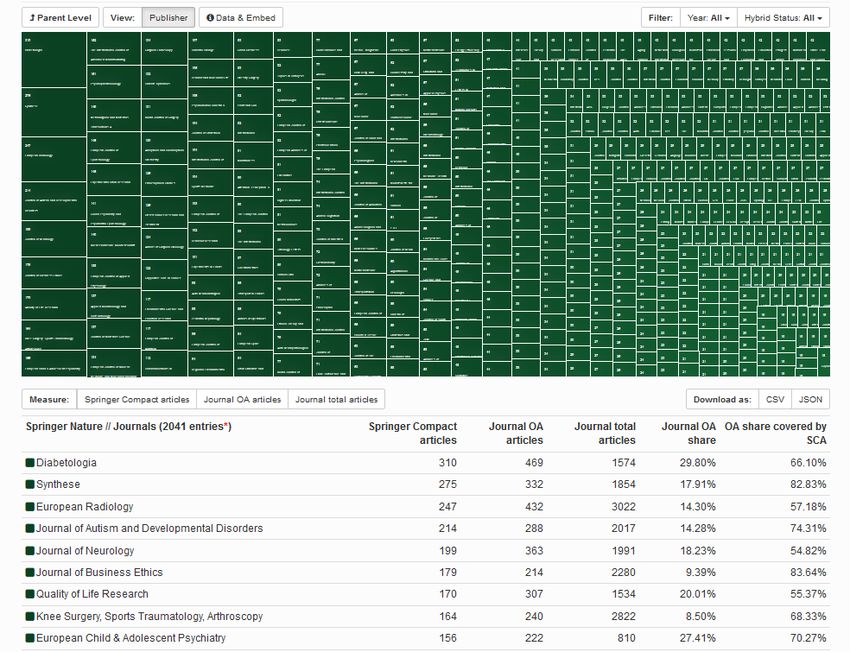Screen dimensions: 850x652
Task: Download the data as JSON
Action: click(x=810, y=399)
